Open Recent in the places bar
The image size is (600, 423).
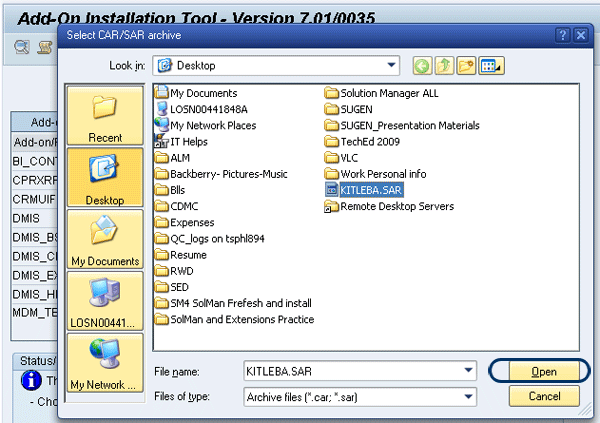click(104, 116)
